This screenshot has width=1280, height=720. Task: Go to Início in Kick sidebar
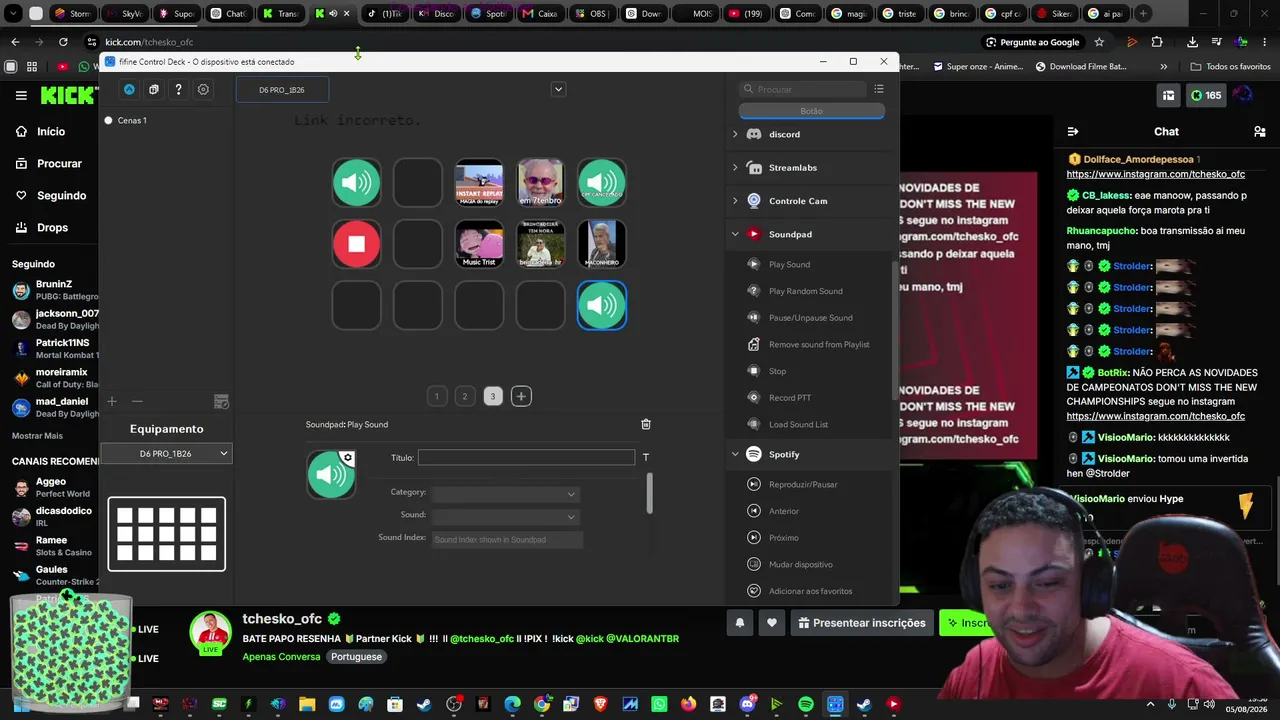[51, 132]
